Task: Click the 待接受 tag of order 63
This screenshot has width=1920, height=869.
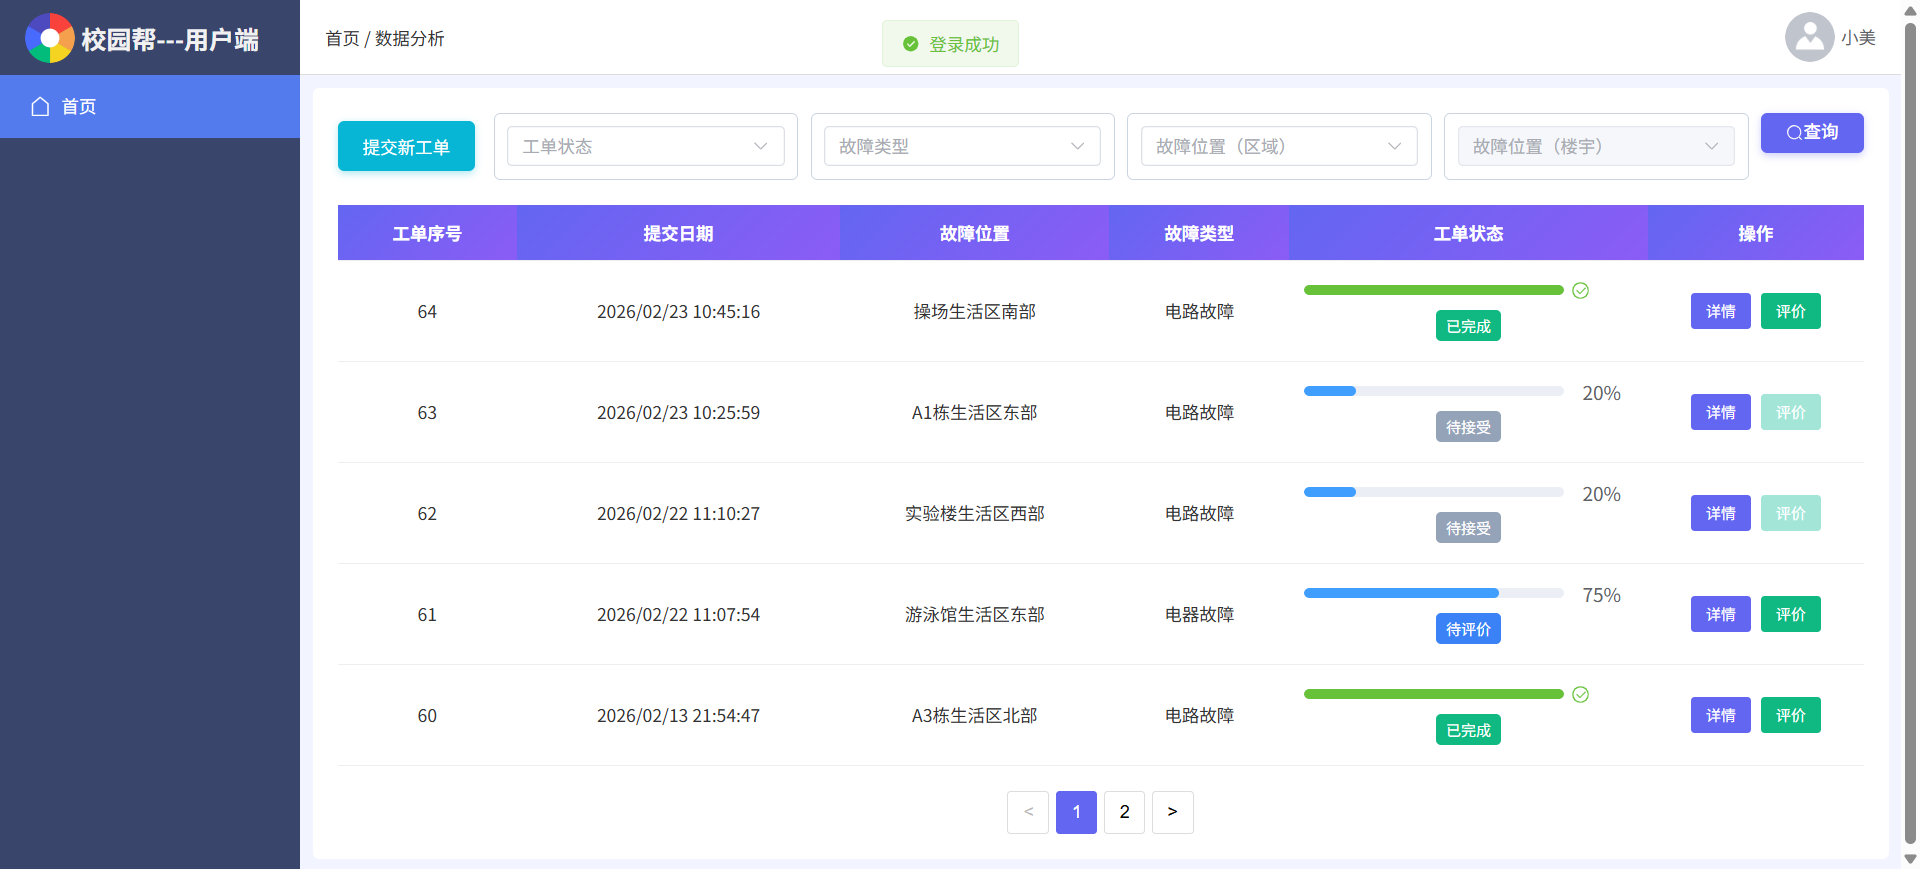Action: pyautogui.click(x=1468, y=427)
